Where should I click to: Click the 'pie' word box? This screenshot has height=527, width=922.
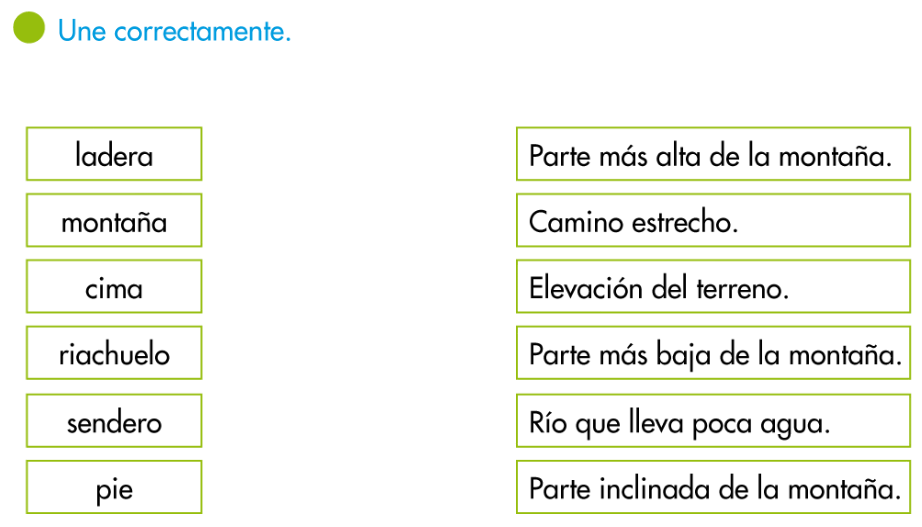(x=114, y=488)
